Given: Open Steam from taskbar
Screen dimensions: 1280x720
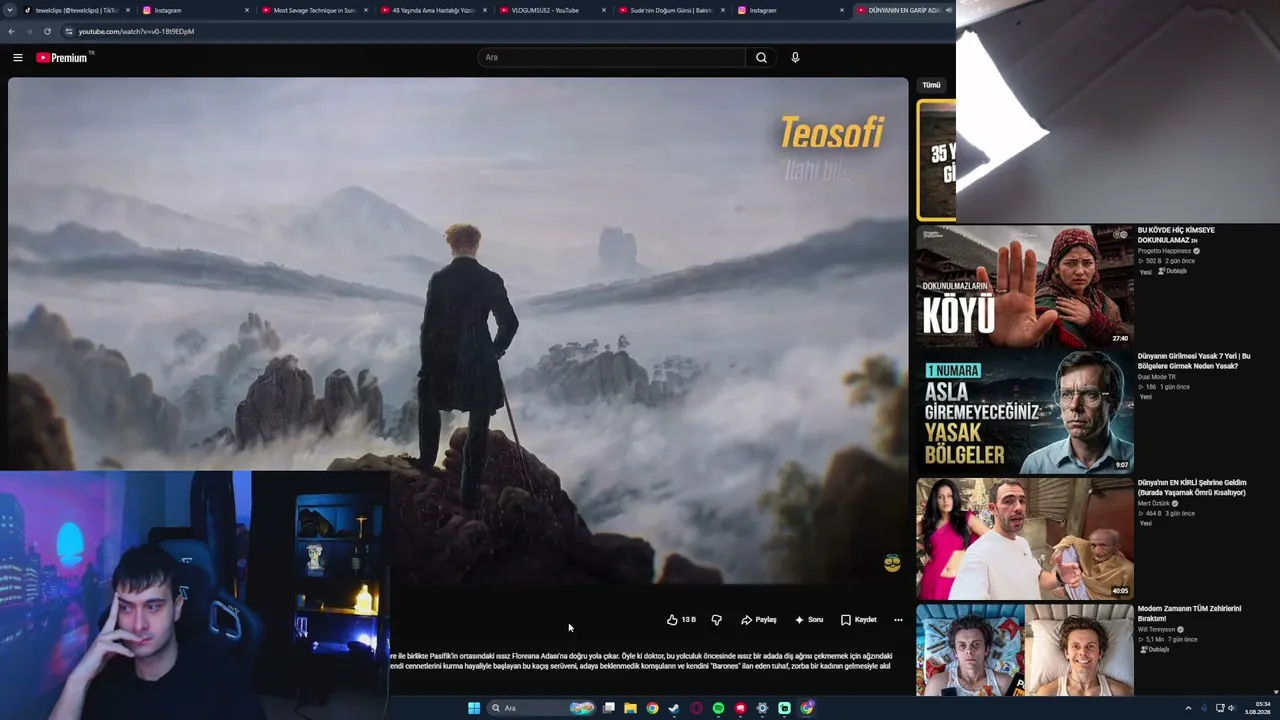Looking at the screenshot, I should coord(674,708).
